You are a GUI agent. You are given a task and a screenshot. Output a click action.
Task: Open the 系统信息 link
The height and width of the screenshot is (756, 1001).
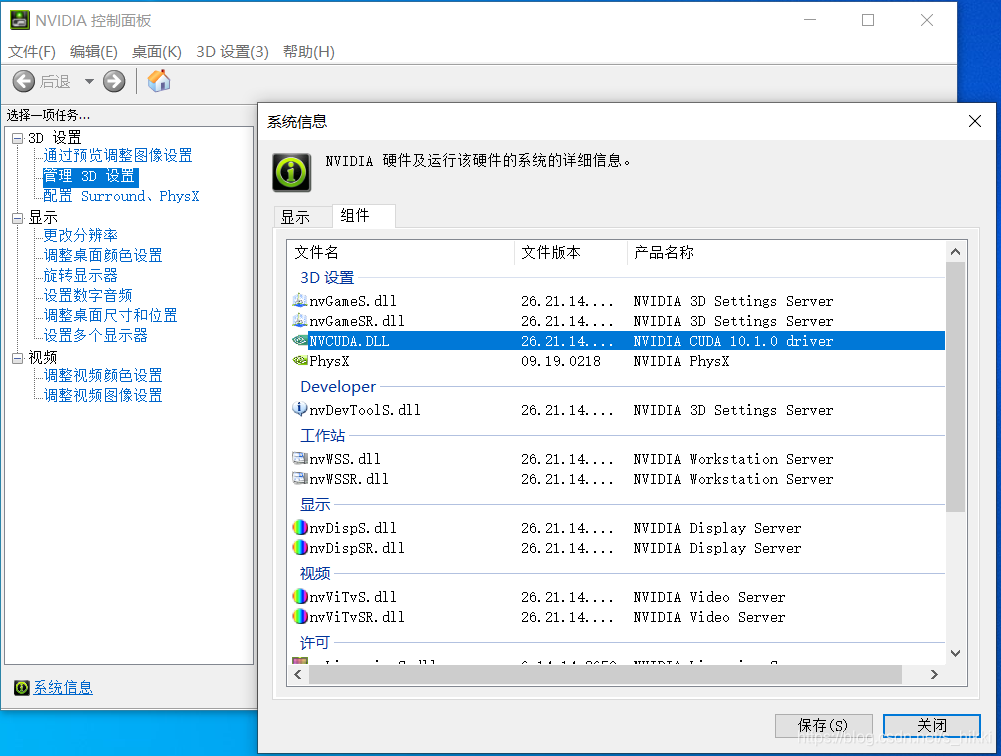(63, 688)
